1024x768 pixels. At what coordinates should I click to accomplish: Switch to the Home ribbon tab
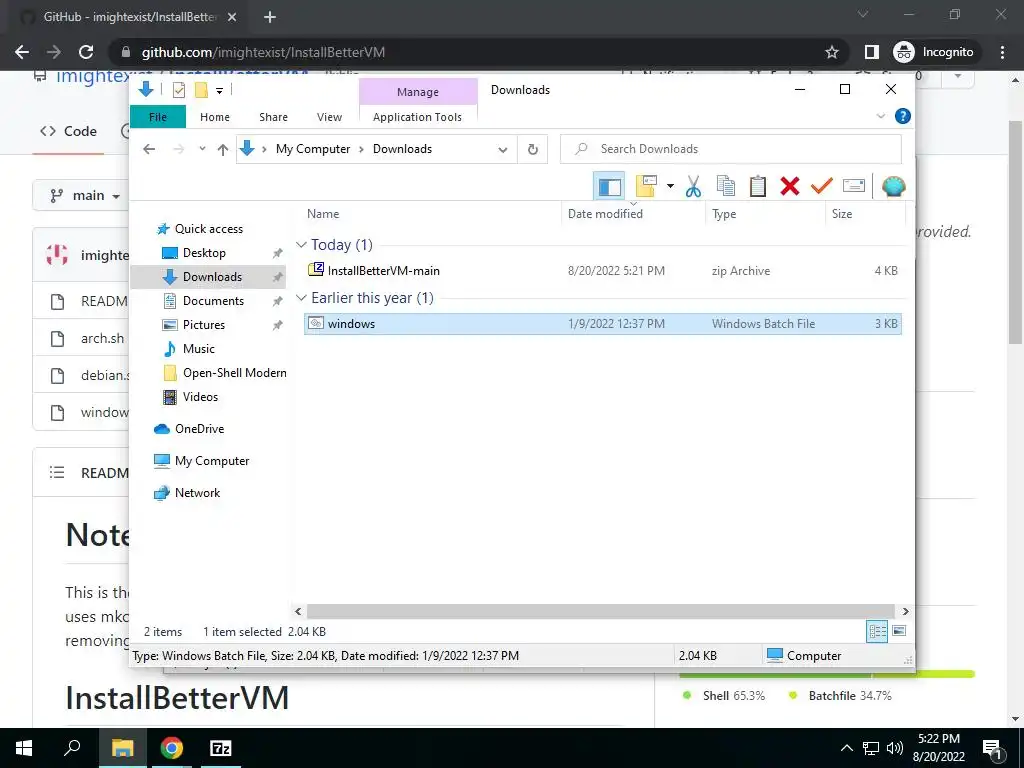click(215, 117)
